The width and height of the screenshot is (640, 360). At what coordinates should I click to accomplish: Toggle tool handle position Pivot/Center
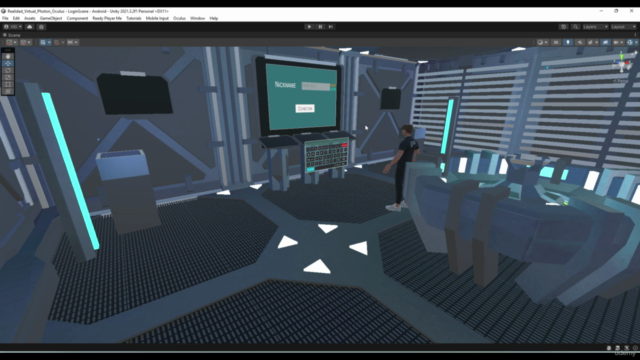pos(12,42)
